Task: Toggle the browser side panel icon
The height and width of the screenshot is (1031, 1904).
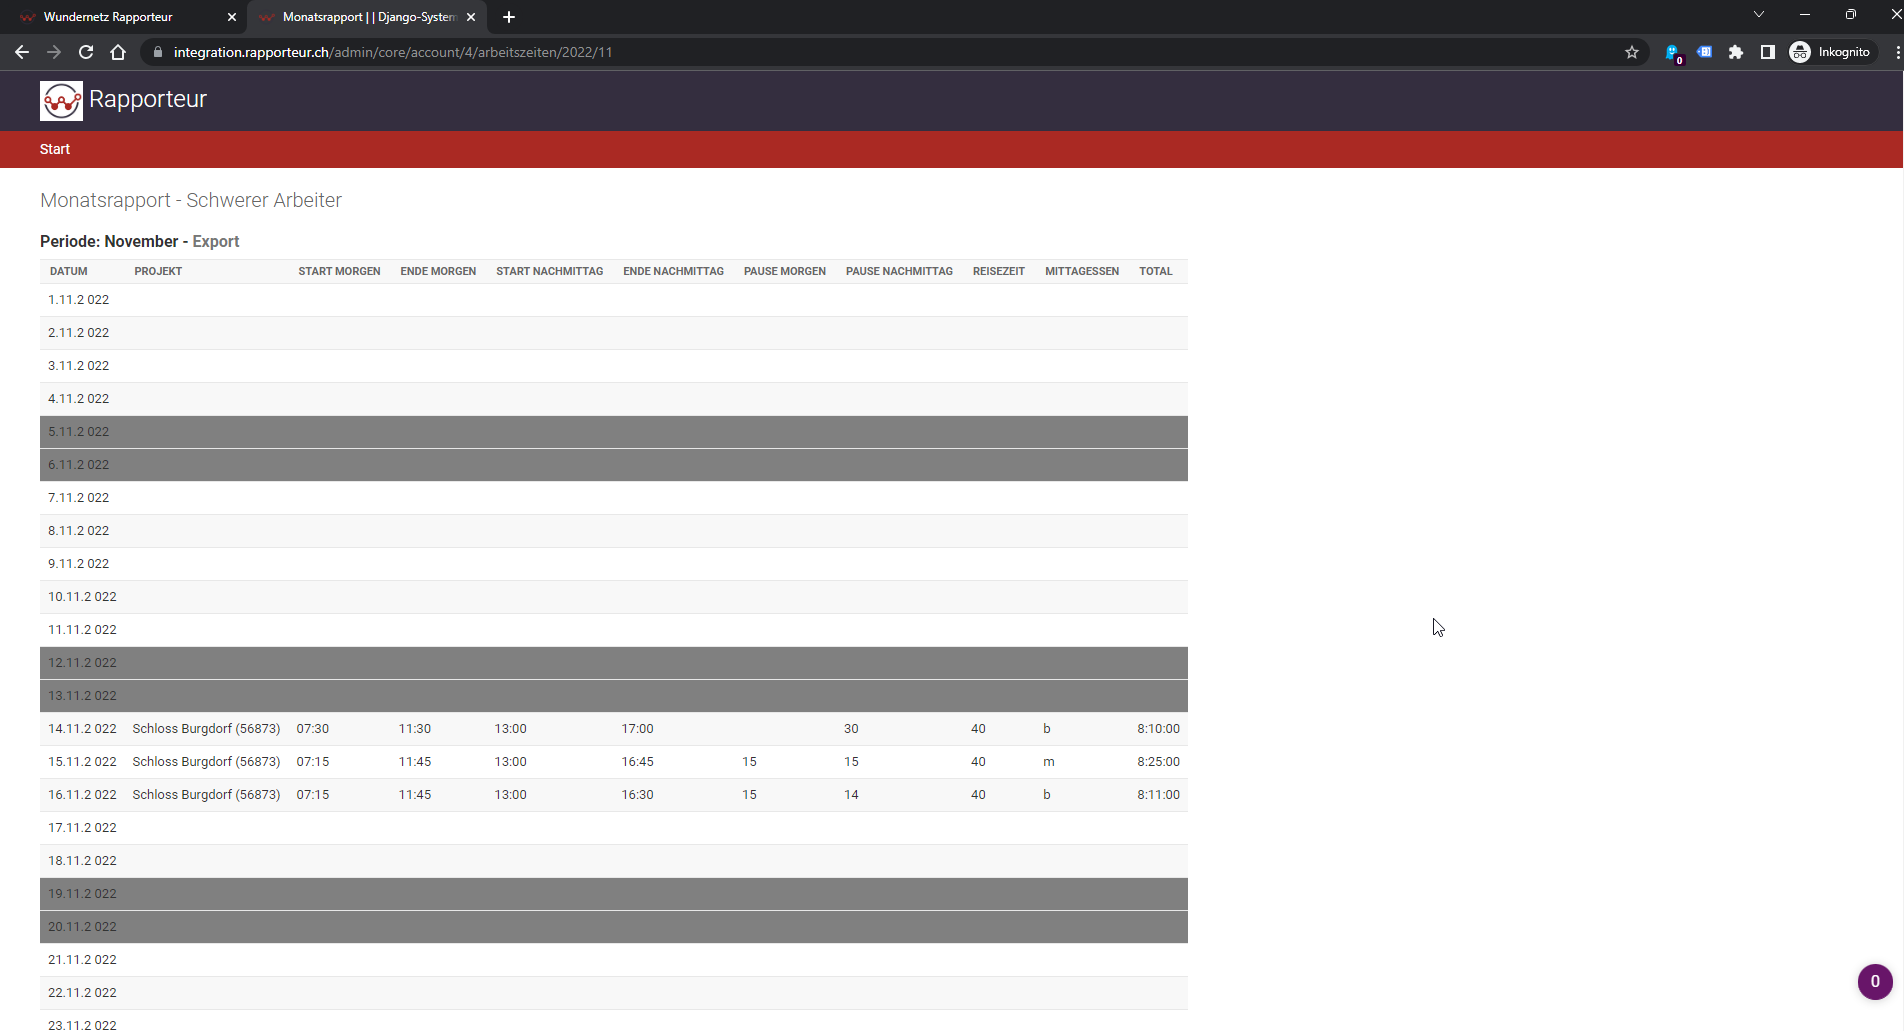Action: point(1768,52)
